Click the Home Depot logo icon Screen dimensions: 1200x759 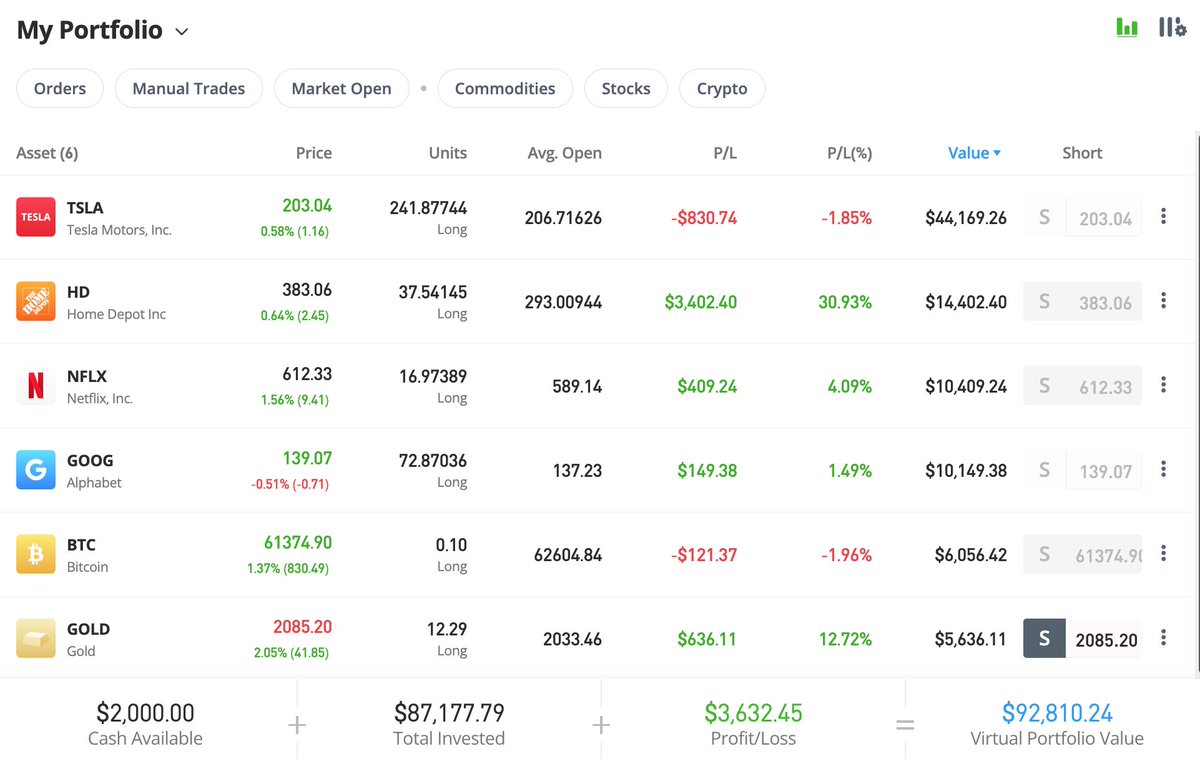click(34, 300)
